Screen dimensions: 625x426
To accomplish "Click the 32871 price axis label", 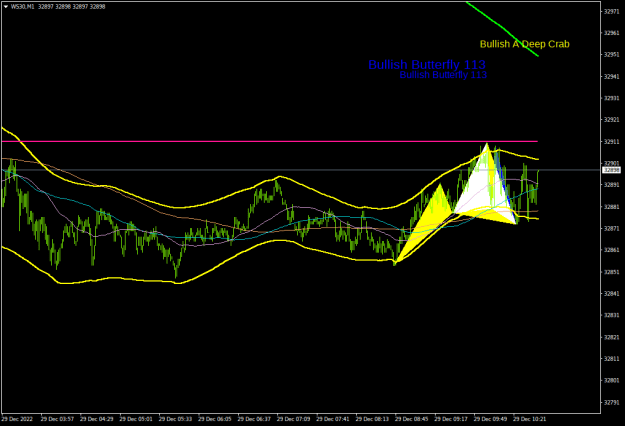I will (611, 228).
